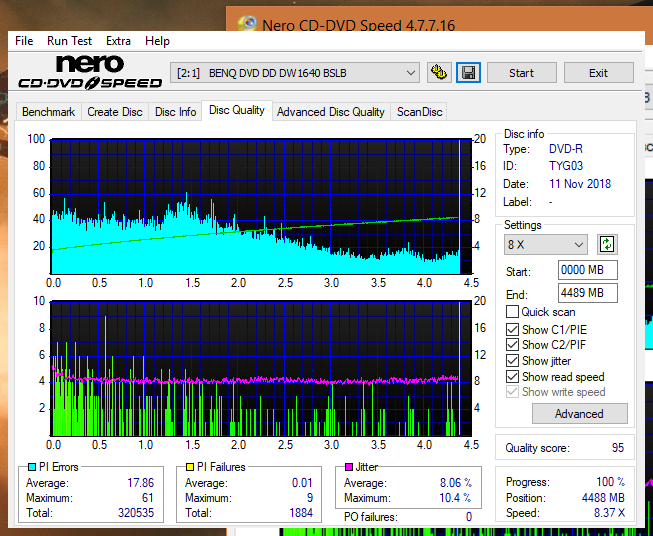Select the Disc Quality tab
The image size is (653, 536).
[x=237, y=110]
